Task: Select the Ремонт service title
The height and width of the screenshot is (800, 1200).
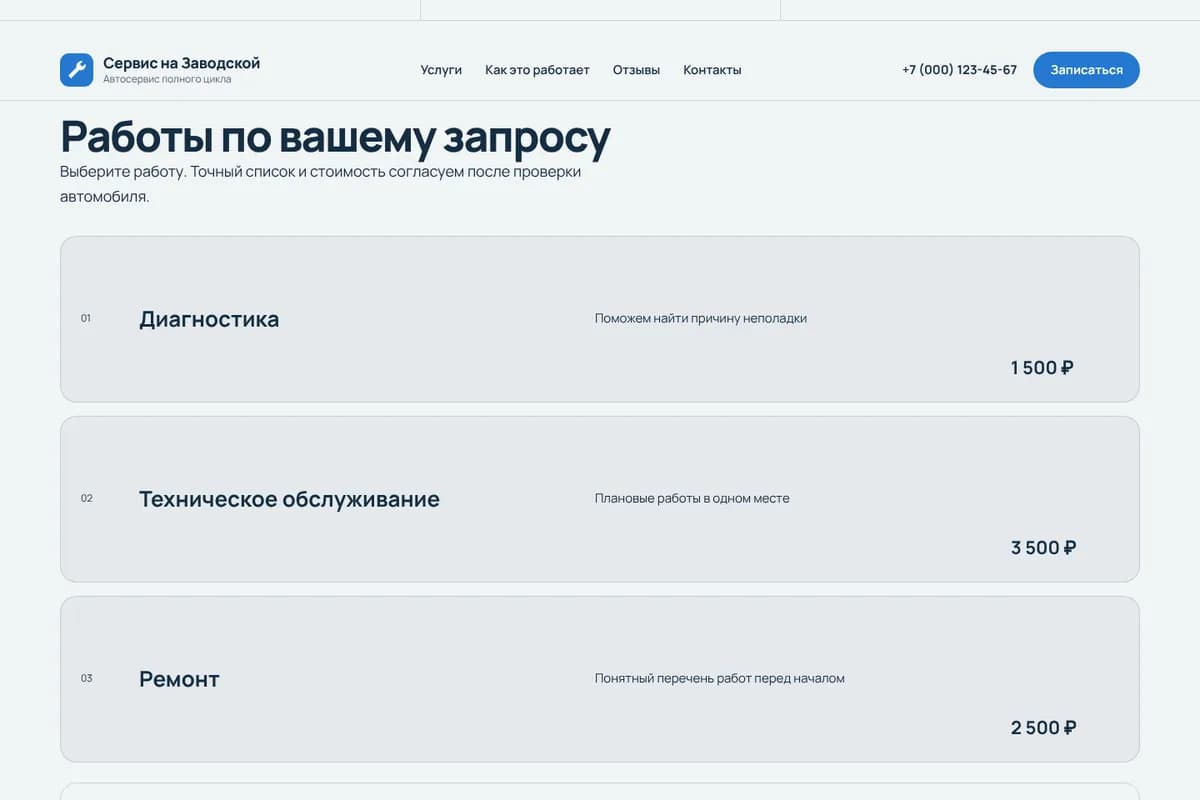Action: click(x=179, y=679)
